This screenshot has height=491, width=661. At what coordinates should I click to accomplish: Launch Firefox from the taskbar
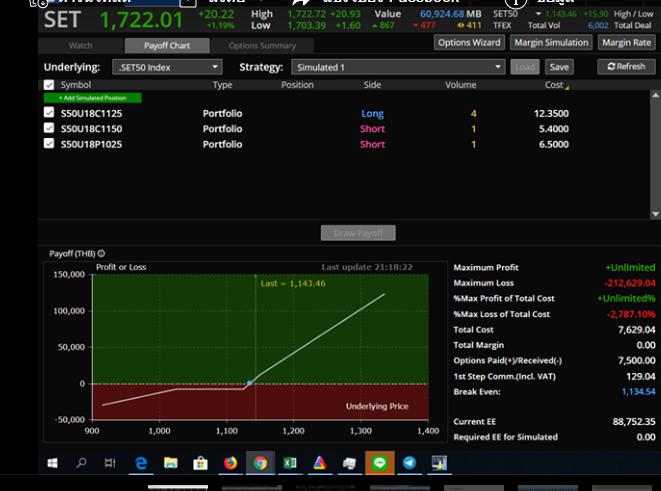(230, 463)
